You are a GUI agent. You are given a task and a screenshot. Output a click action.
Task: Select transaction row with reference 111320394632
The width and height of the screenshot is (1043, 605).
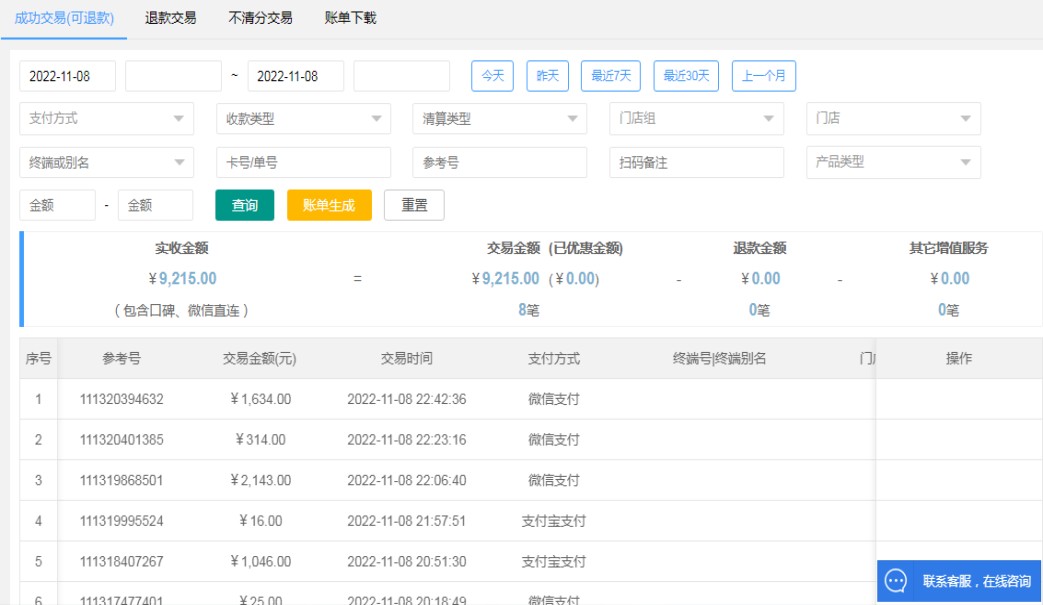pyautogui.click(x=121, y=399)
